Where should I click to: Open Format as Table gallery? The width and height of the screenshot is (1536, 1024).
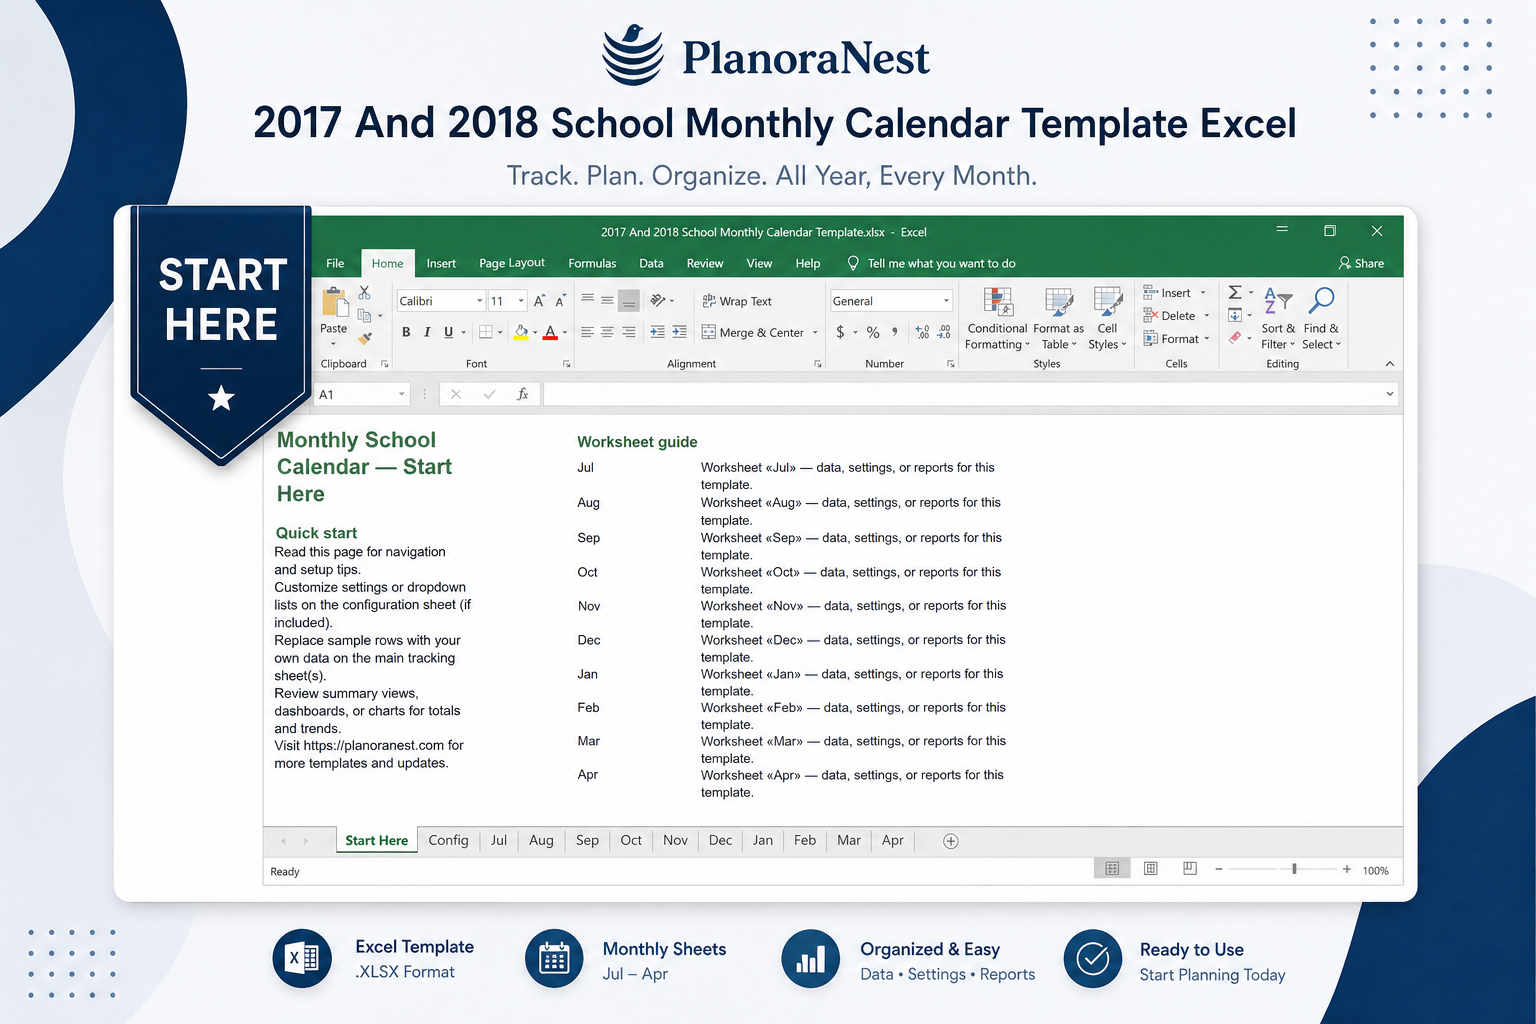[x=1058, y=319]
